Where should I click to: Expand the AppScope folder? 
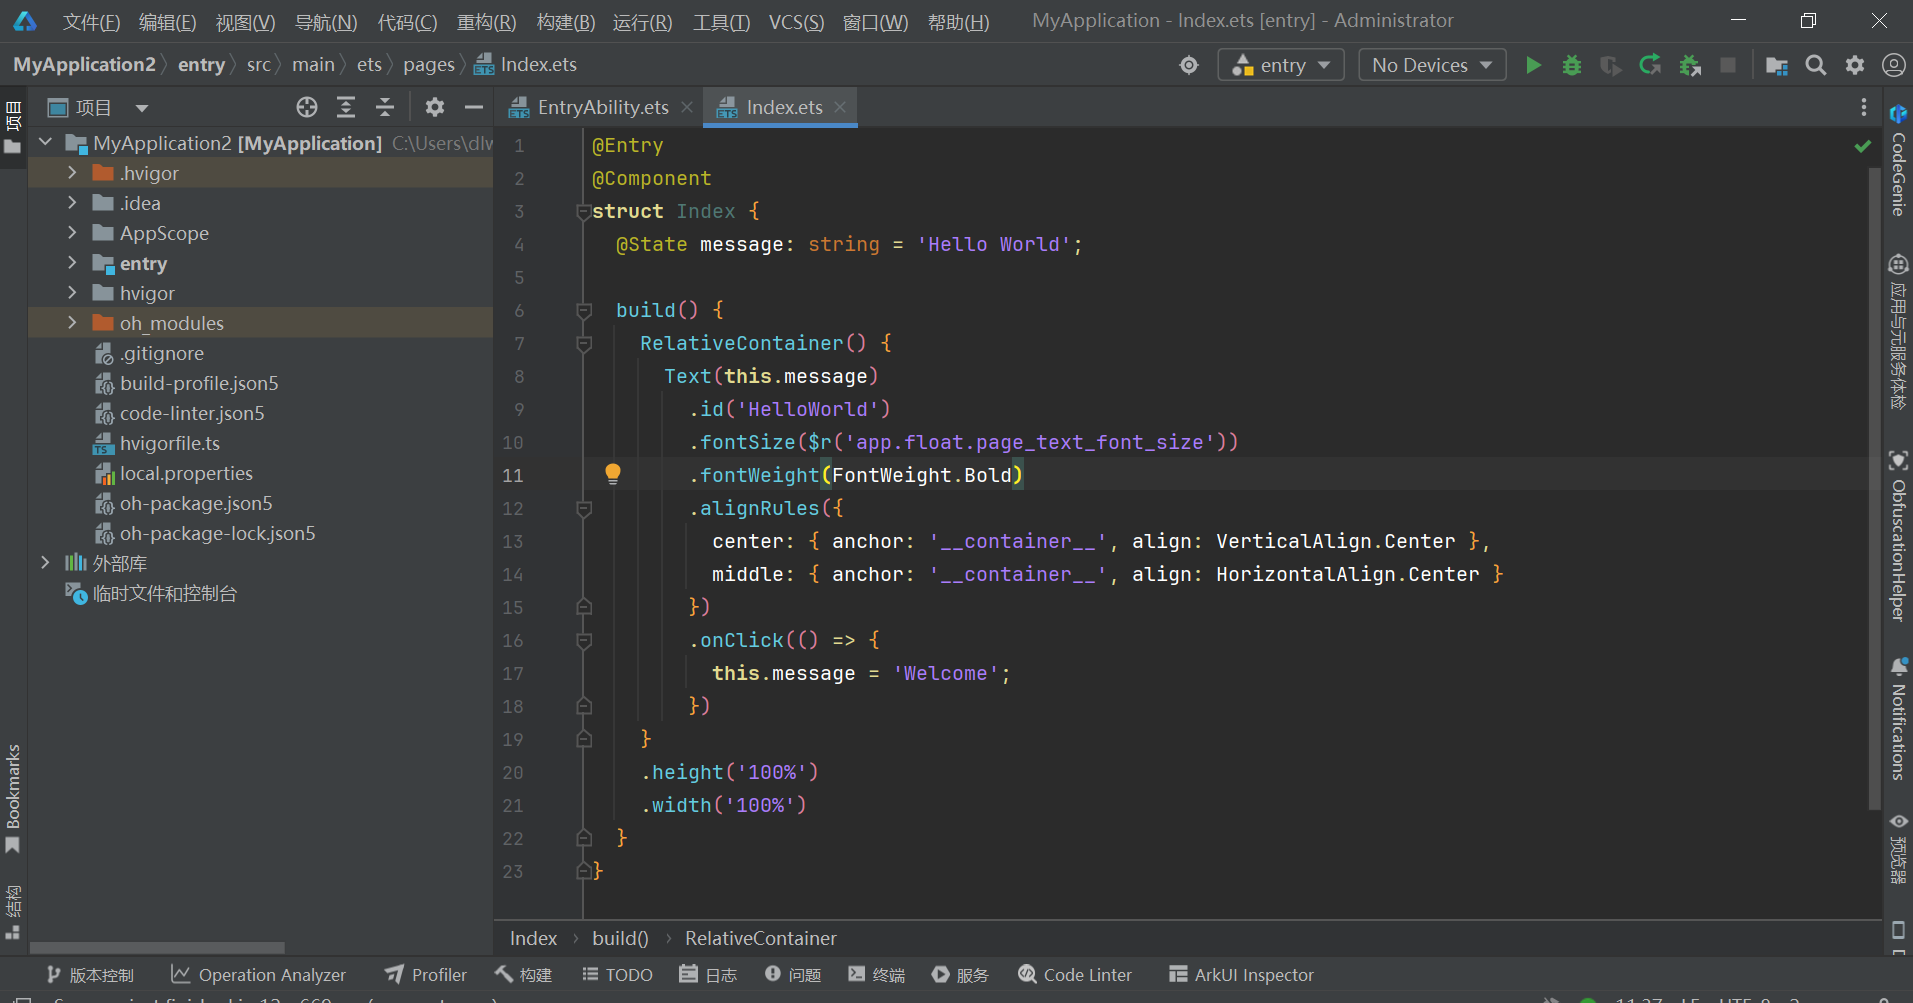(72, 233)
